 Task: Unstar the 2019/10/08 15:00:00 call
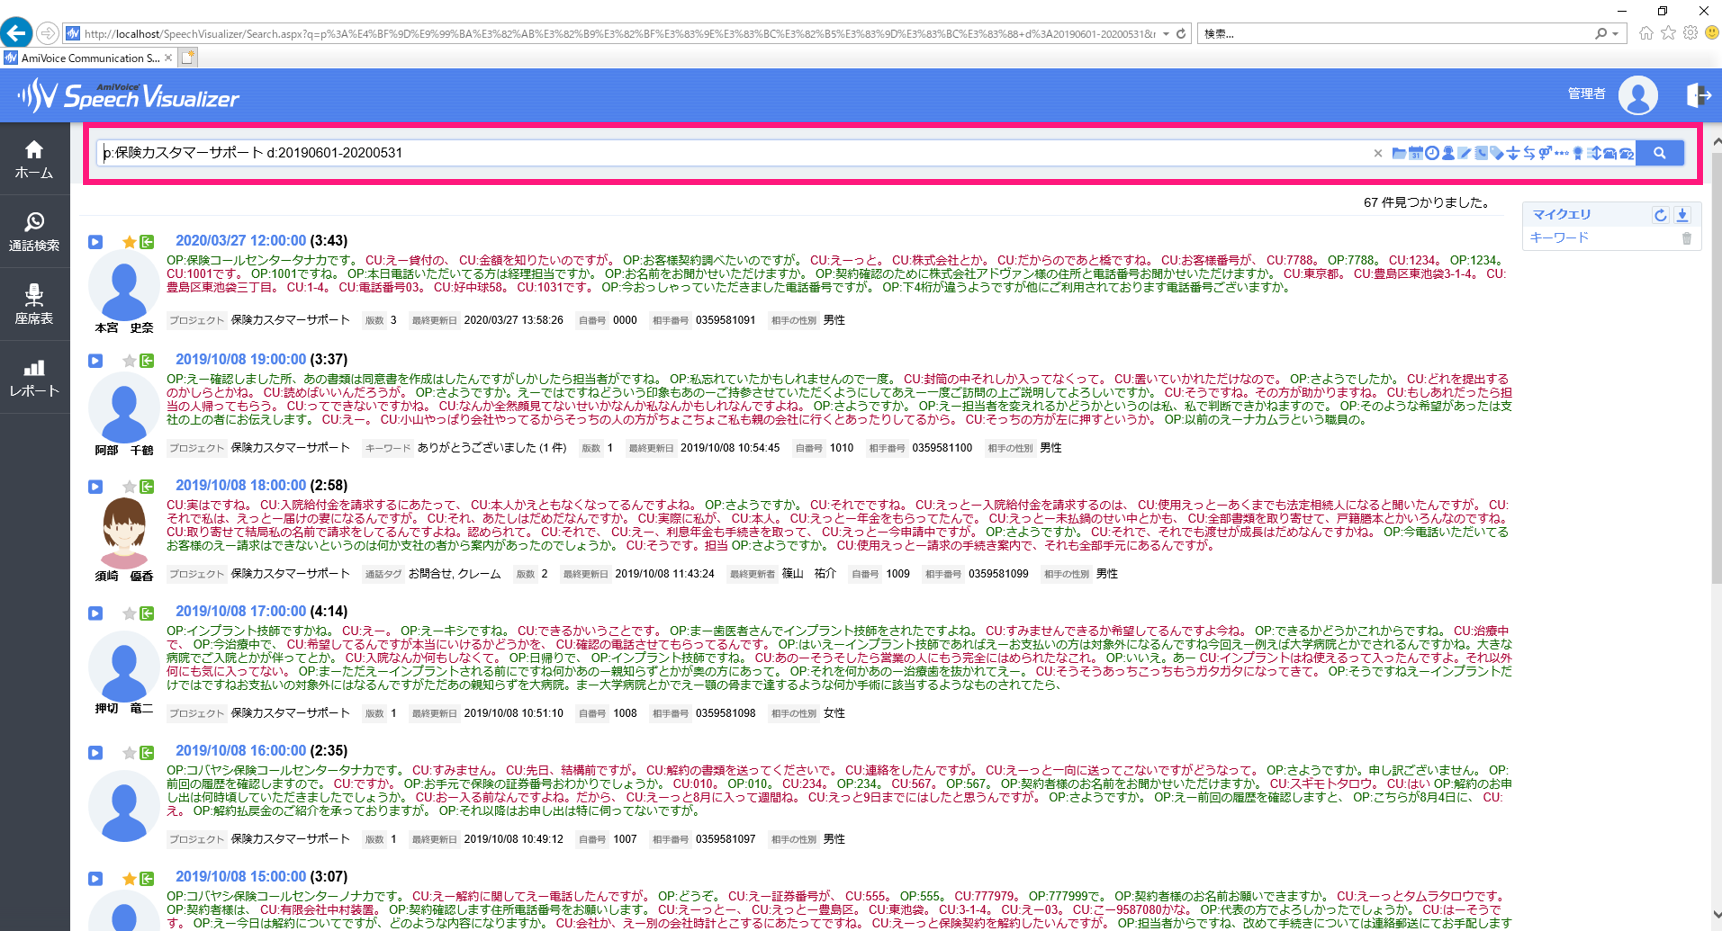click(129, 878)
